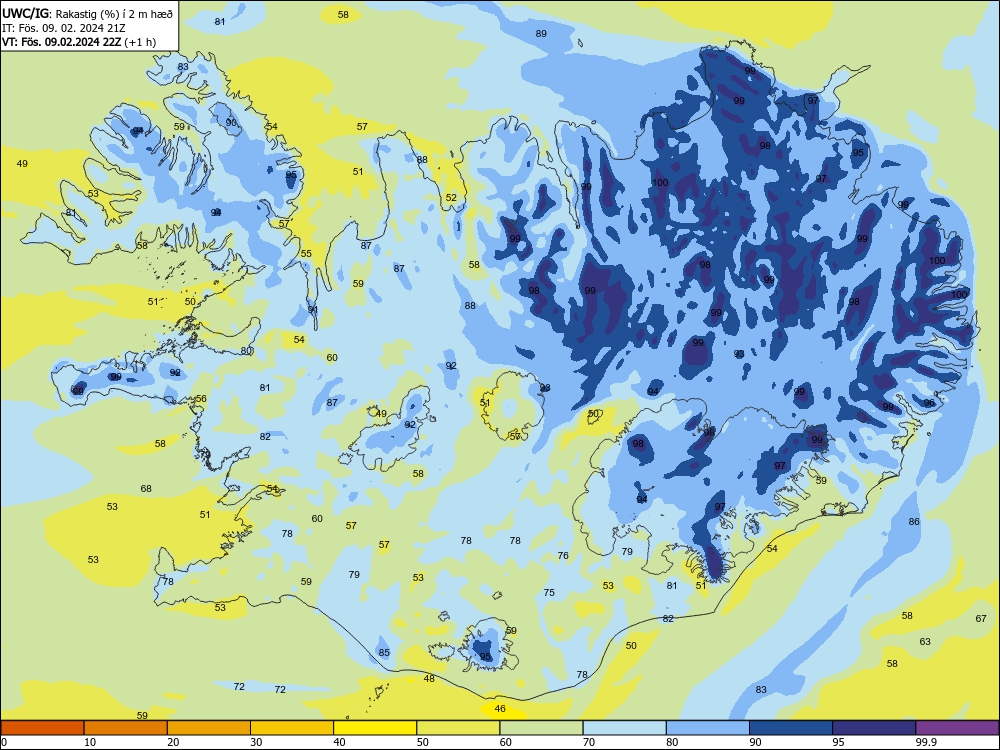Click the humidity value 85 on the map
Viewport: 1000px width, 750px height.
tap(384, 652)
